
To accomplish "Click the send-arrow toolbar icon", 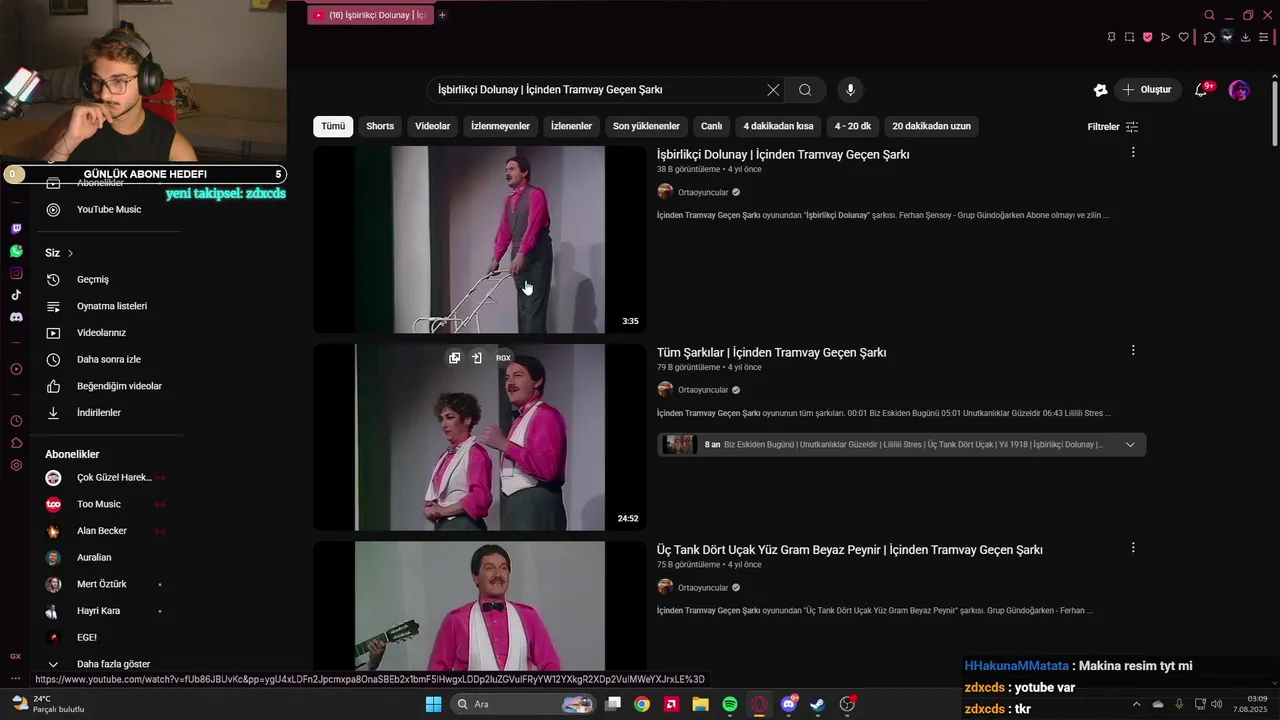I will pos(1165,37).
